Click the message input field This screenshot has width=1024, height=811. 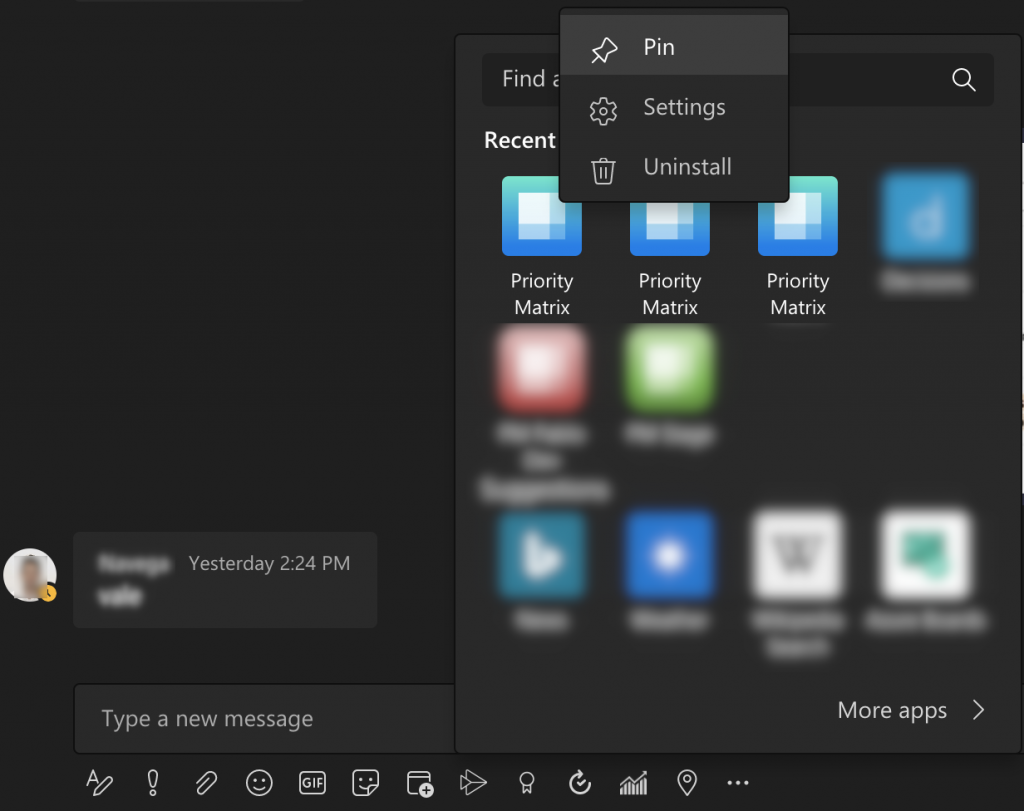(x=263, y=719)
